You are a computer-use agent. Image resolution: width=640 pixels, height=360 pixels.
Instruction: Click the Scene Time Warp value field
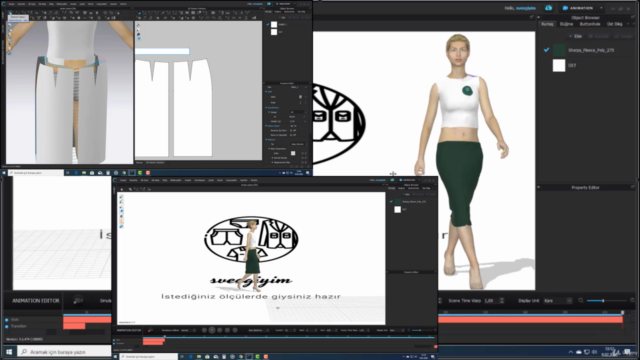(x=491, y=301)
